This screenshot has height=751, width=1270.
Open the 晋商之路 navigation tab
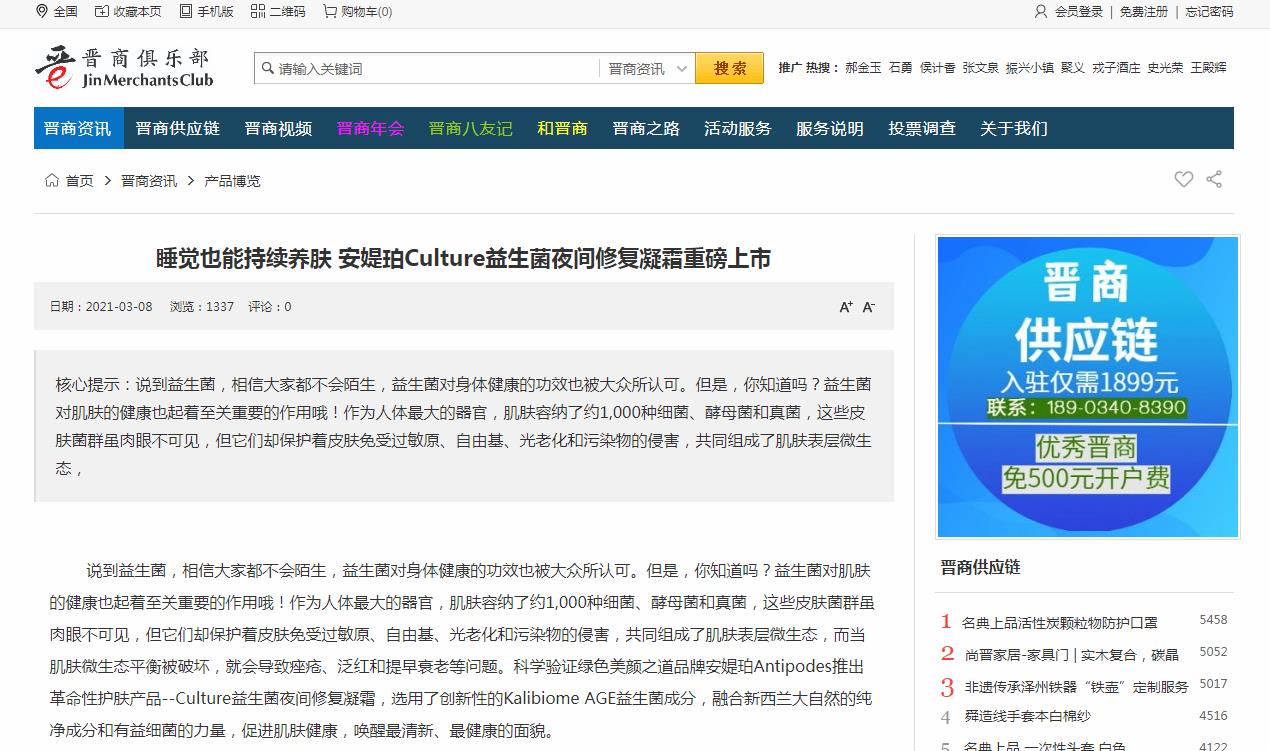tap(646, 128)
